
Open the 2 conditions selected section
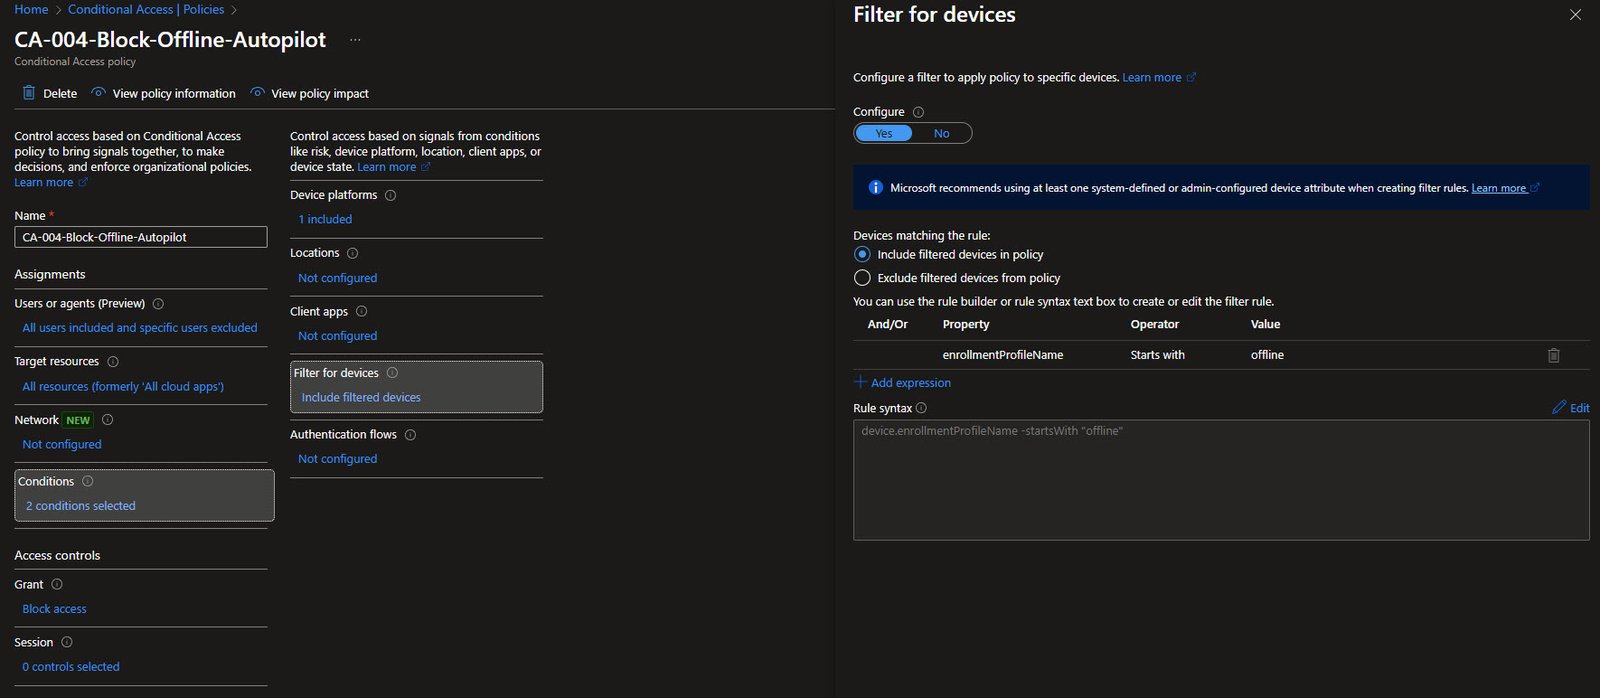coord(81,506)
